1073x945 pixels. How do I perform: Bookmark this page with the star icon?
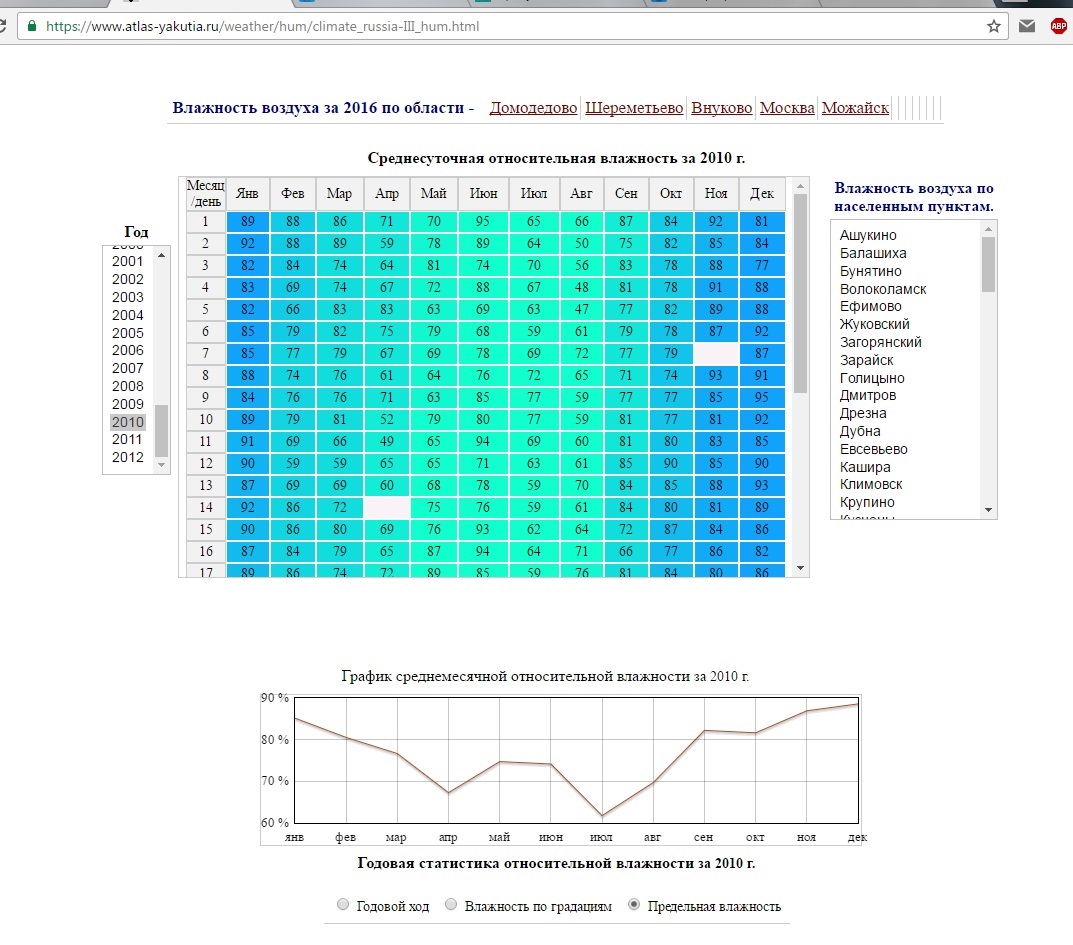tap(994, 27)
